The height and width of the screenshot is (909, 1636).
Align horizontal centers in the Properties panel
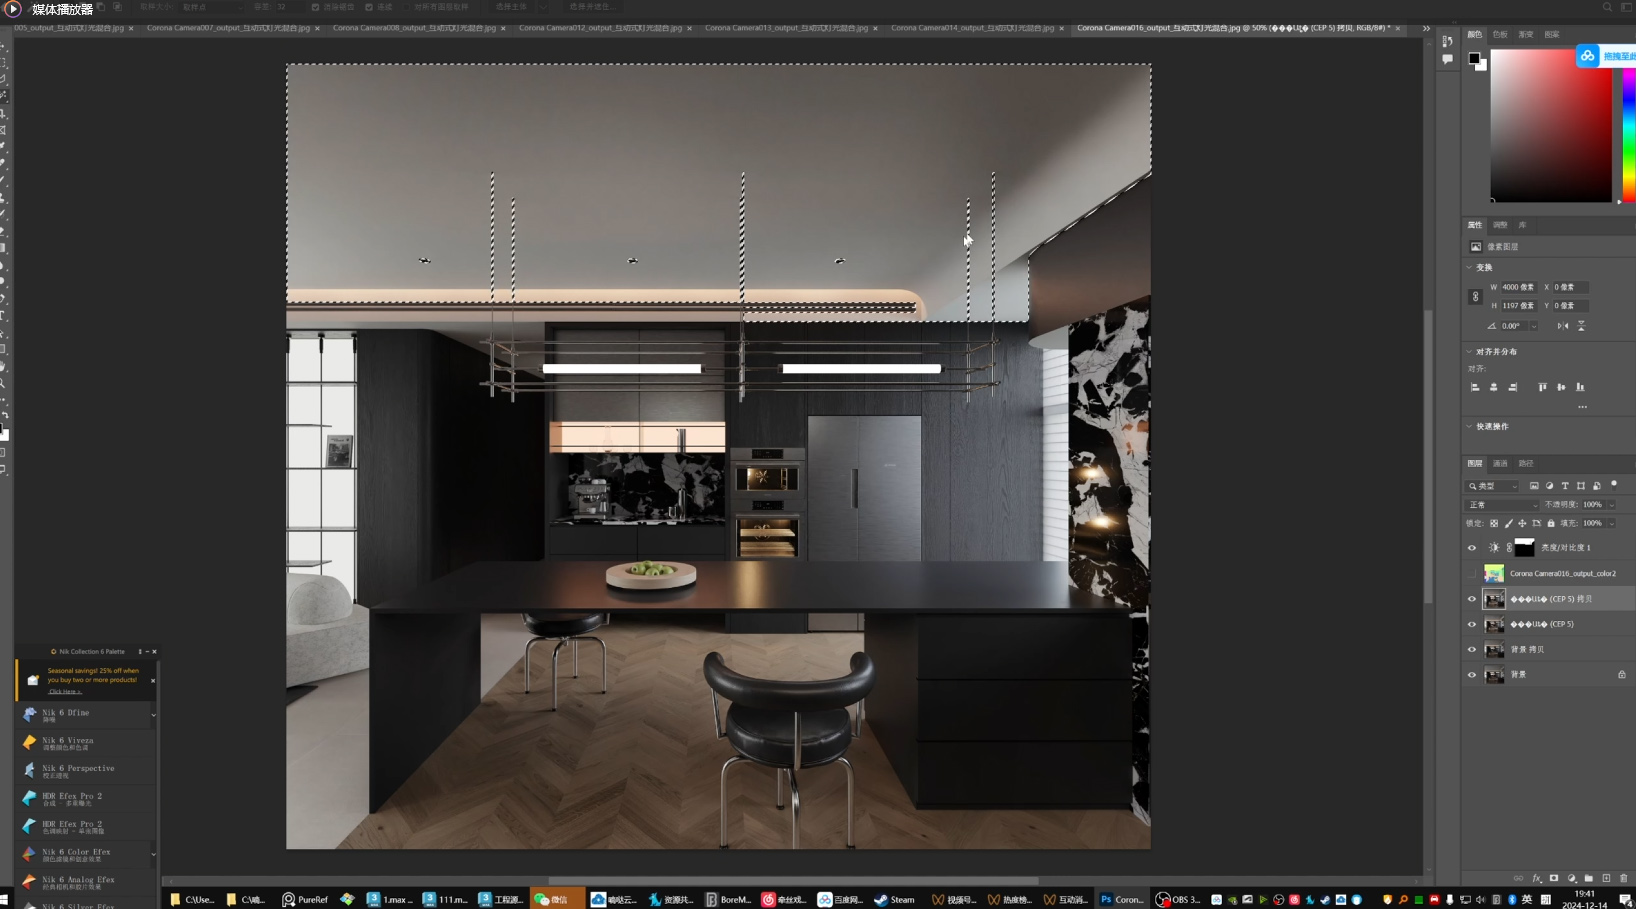1494,387
